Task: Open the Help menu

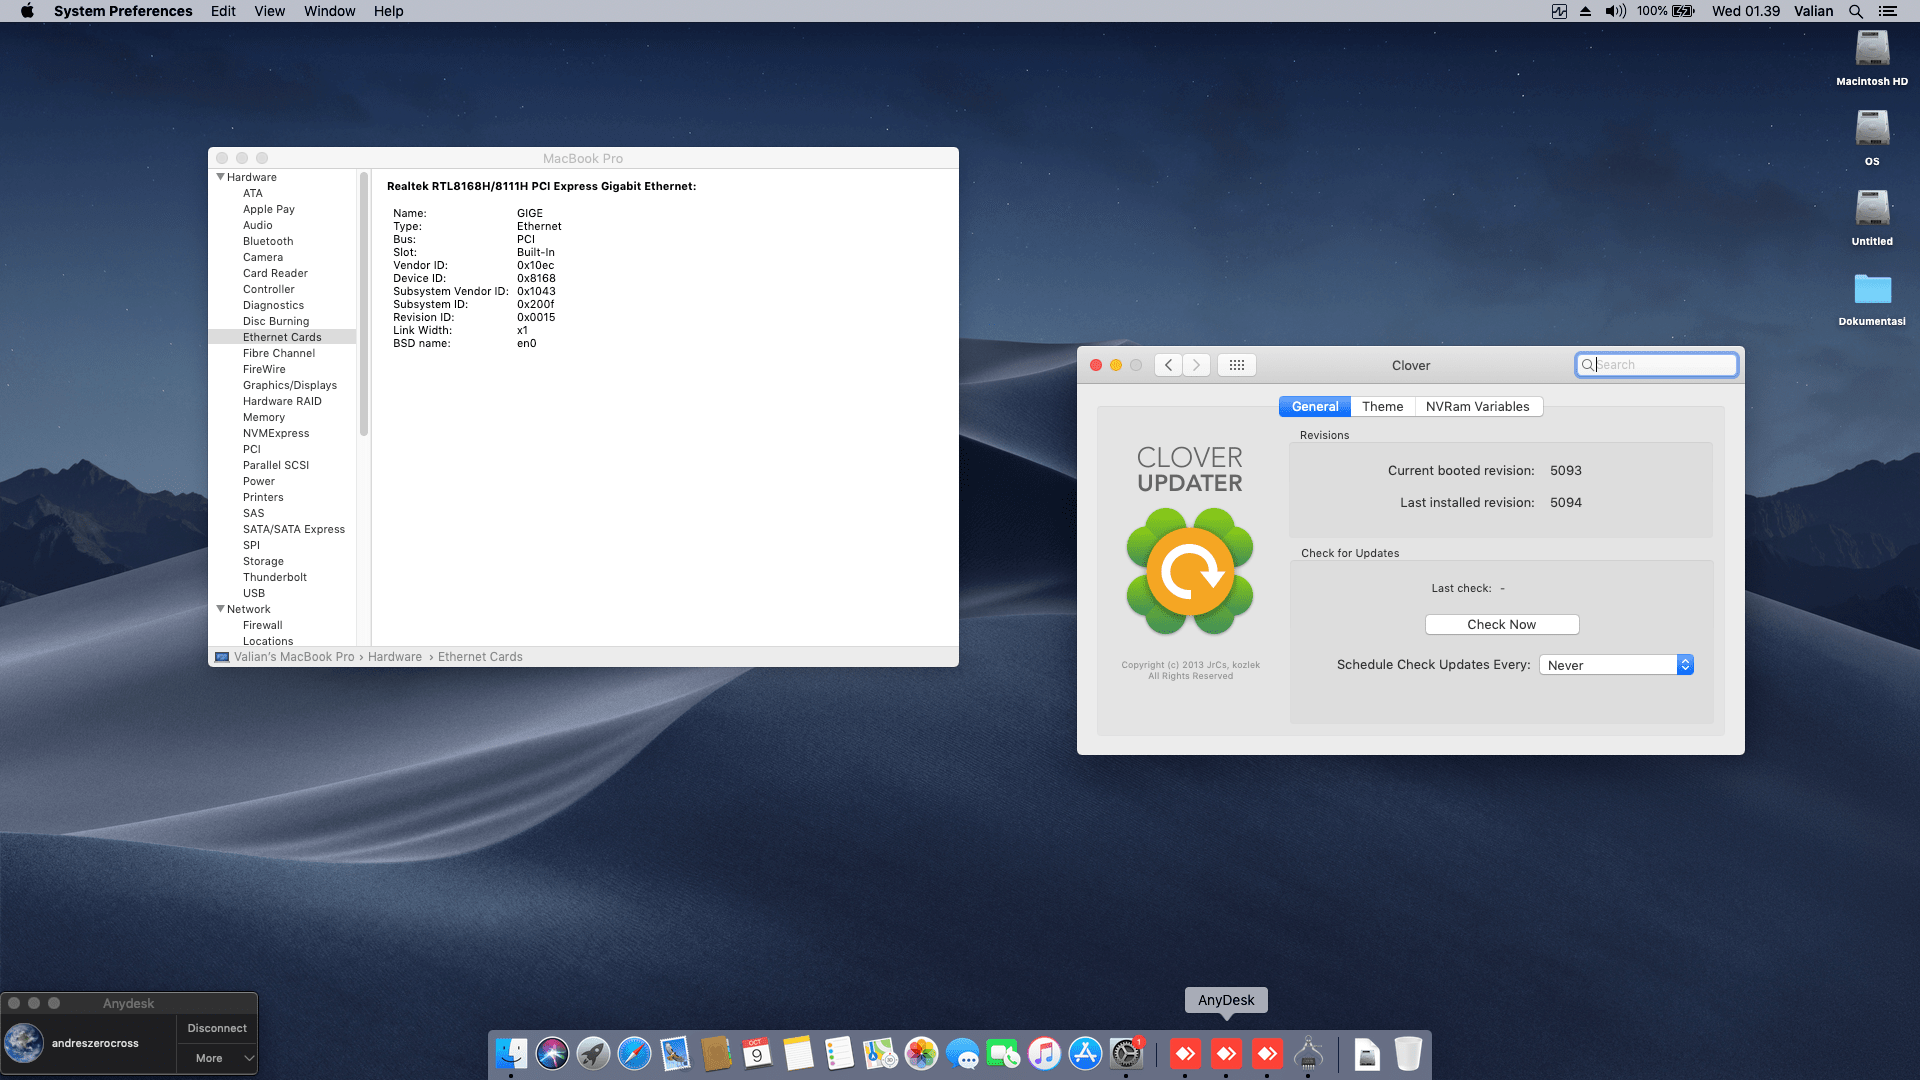Action: 389,11
